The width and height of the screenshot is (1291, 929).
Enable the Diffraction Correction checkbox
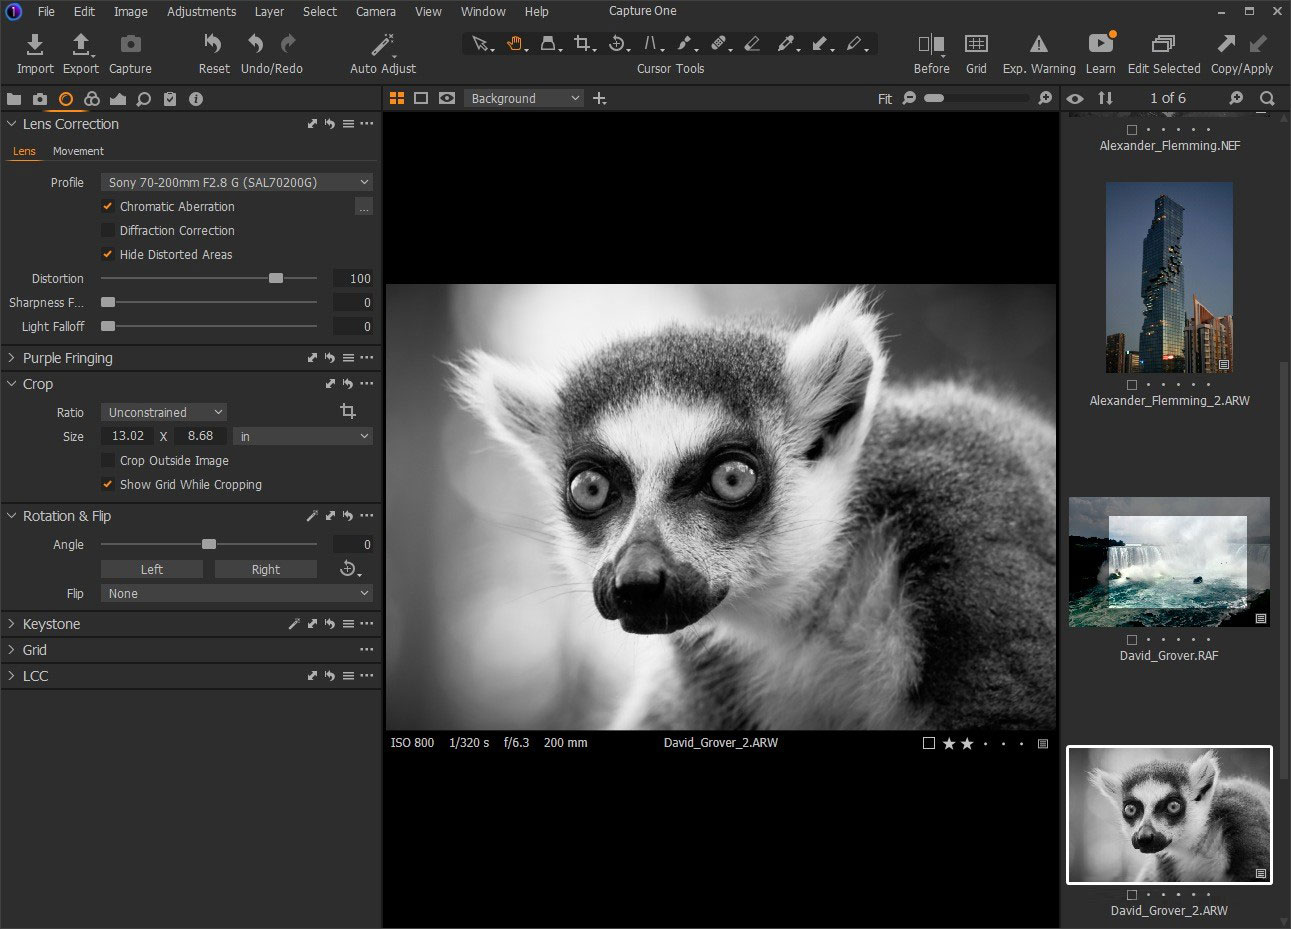pos(108,230)
